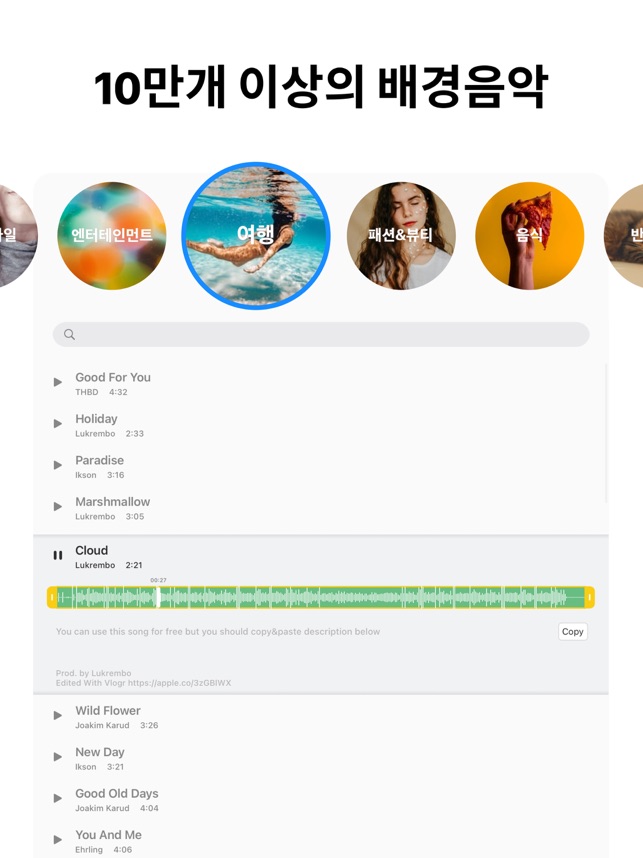Play the Good For You track
The width and height of the screenshot is (643, 858).
click(x=57, y=382)
